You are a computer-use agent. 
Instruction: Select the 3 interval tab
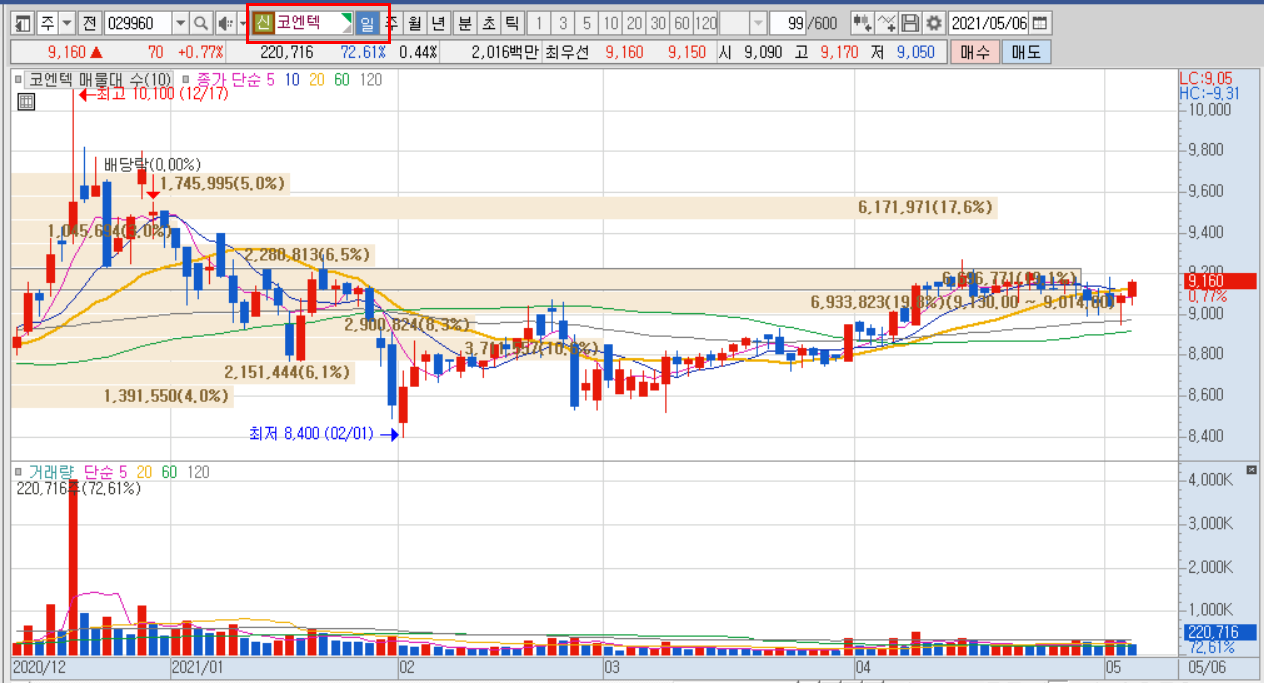click(x=563, y=23)
